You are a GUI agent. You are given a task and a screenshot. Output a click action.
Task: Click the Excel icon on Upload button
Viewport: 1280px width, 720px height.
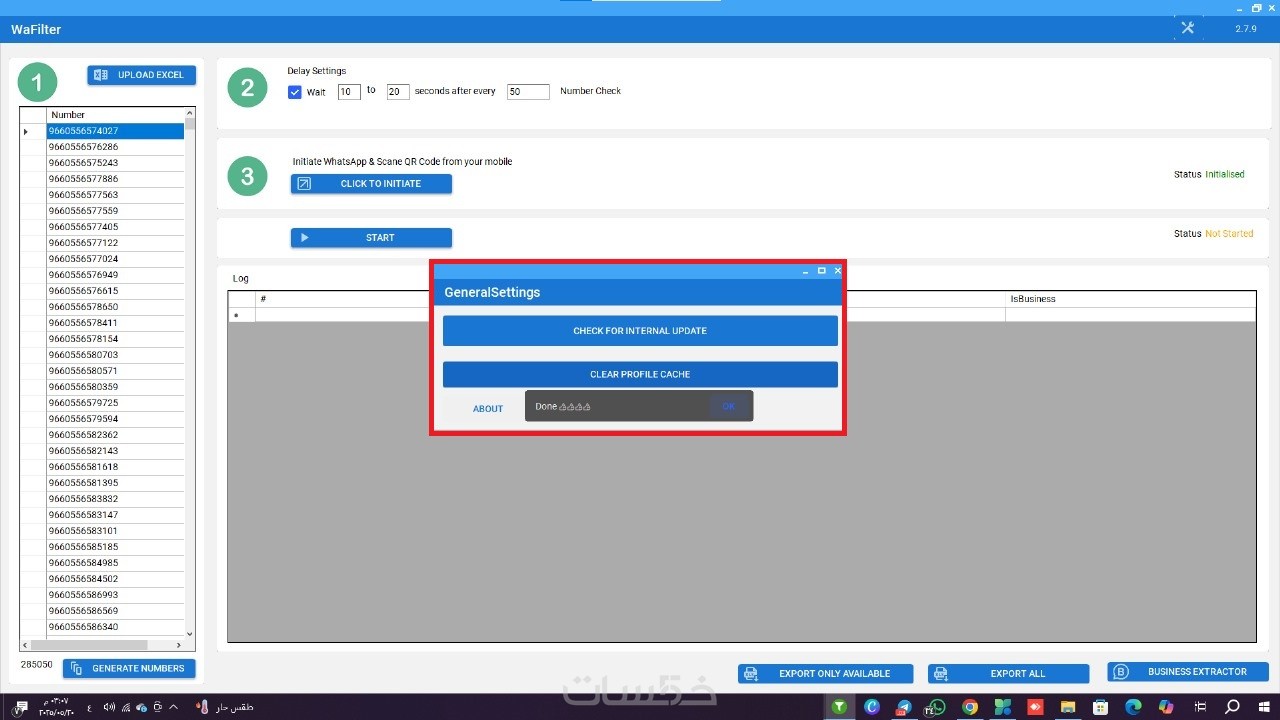[x=101, y=75]
